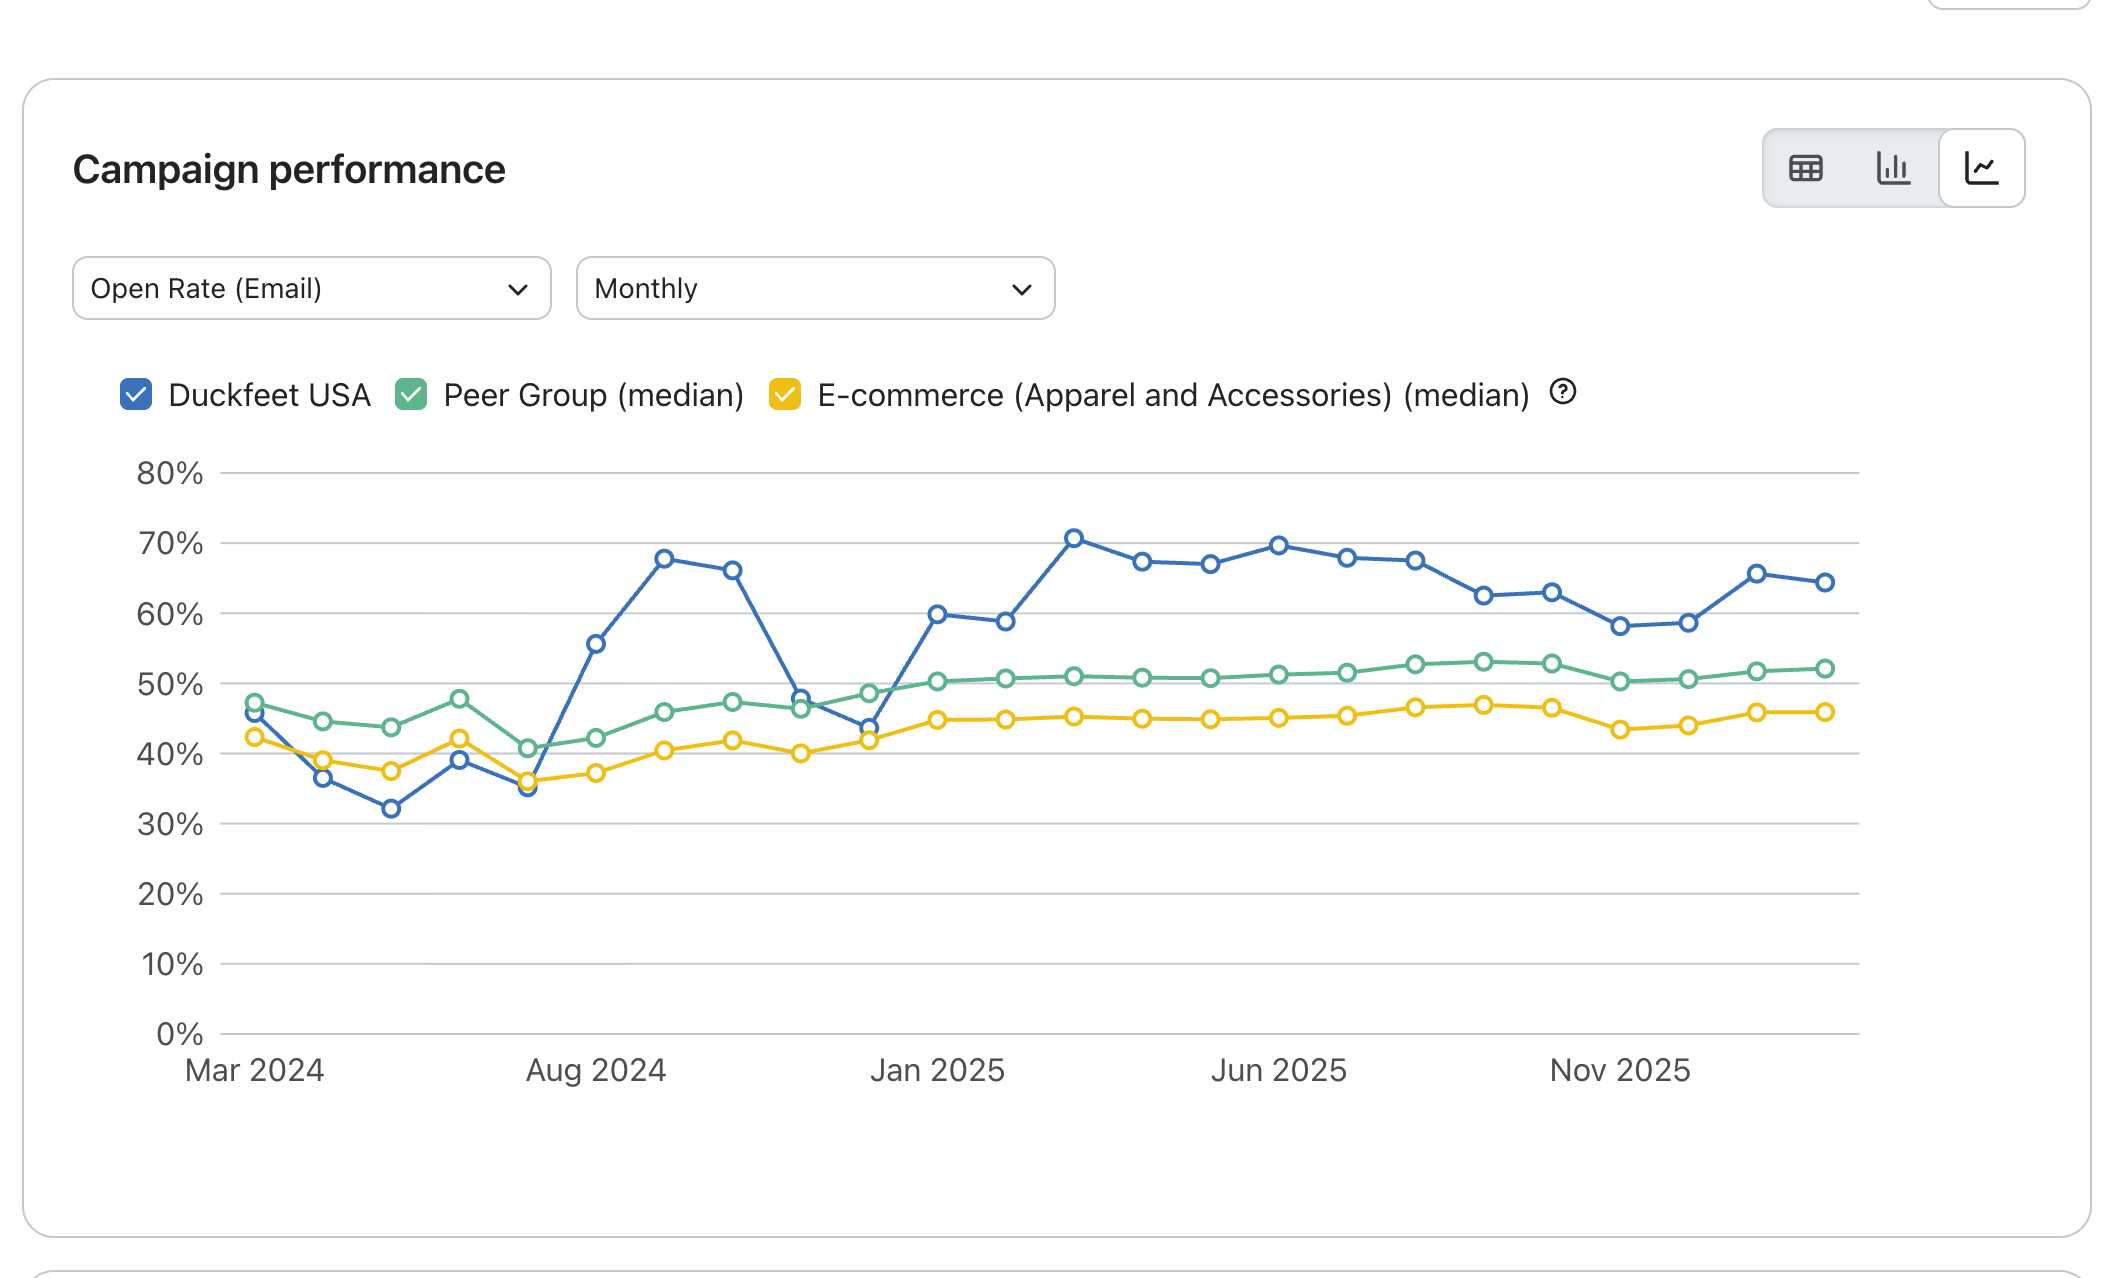Open the Monthly interval dropdown
This screenshot has width=2120, height=1278.
(816, 288)
